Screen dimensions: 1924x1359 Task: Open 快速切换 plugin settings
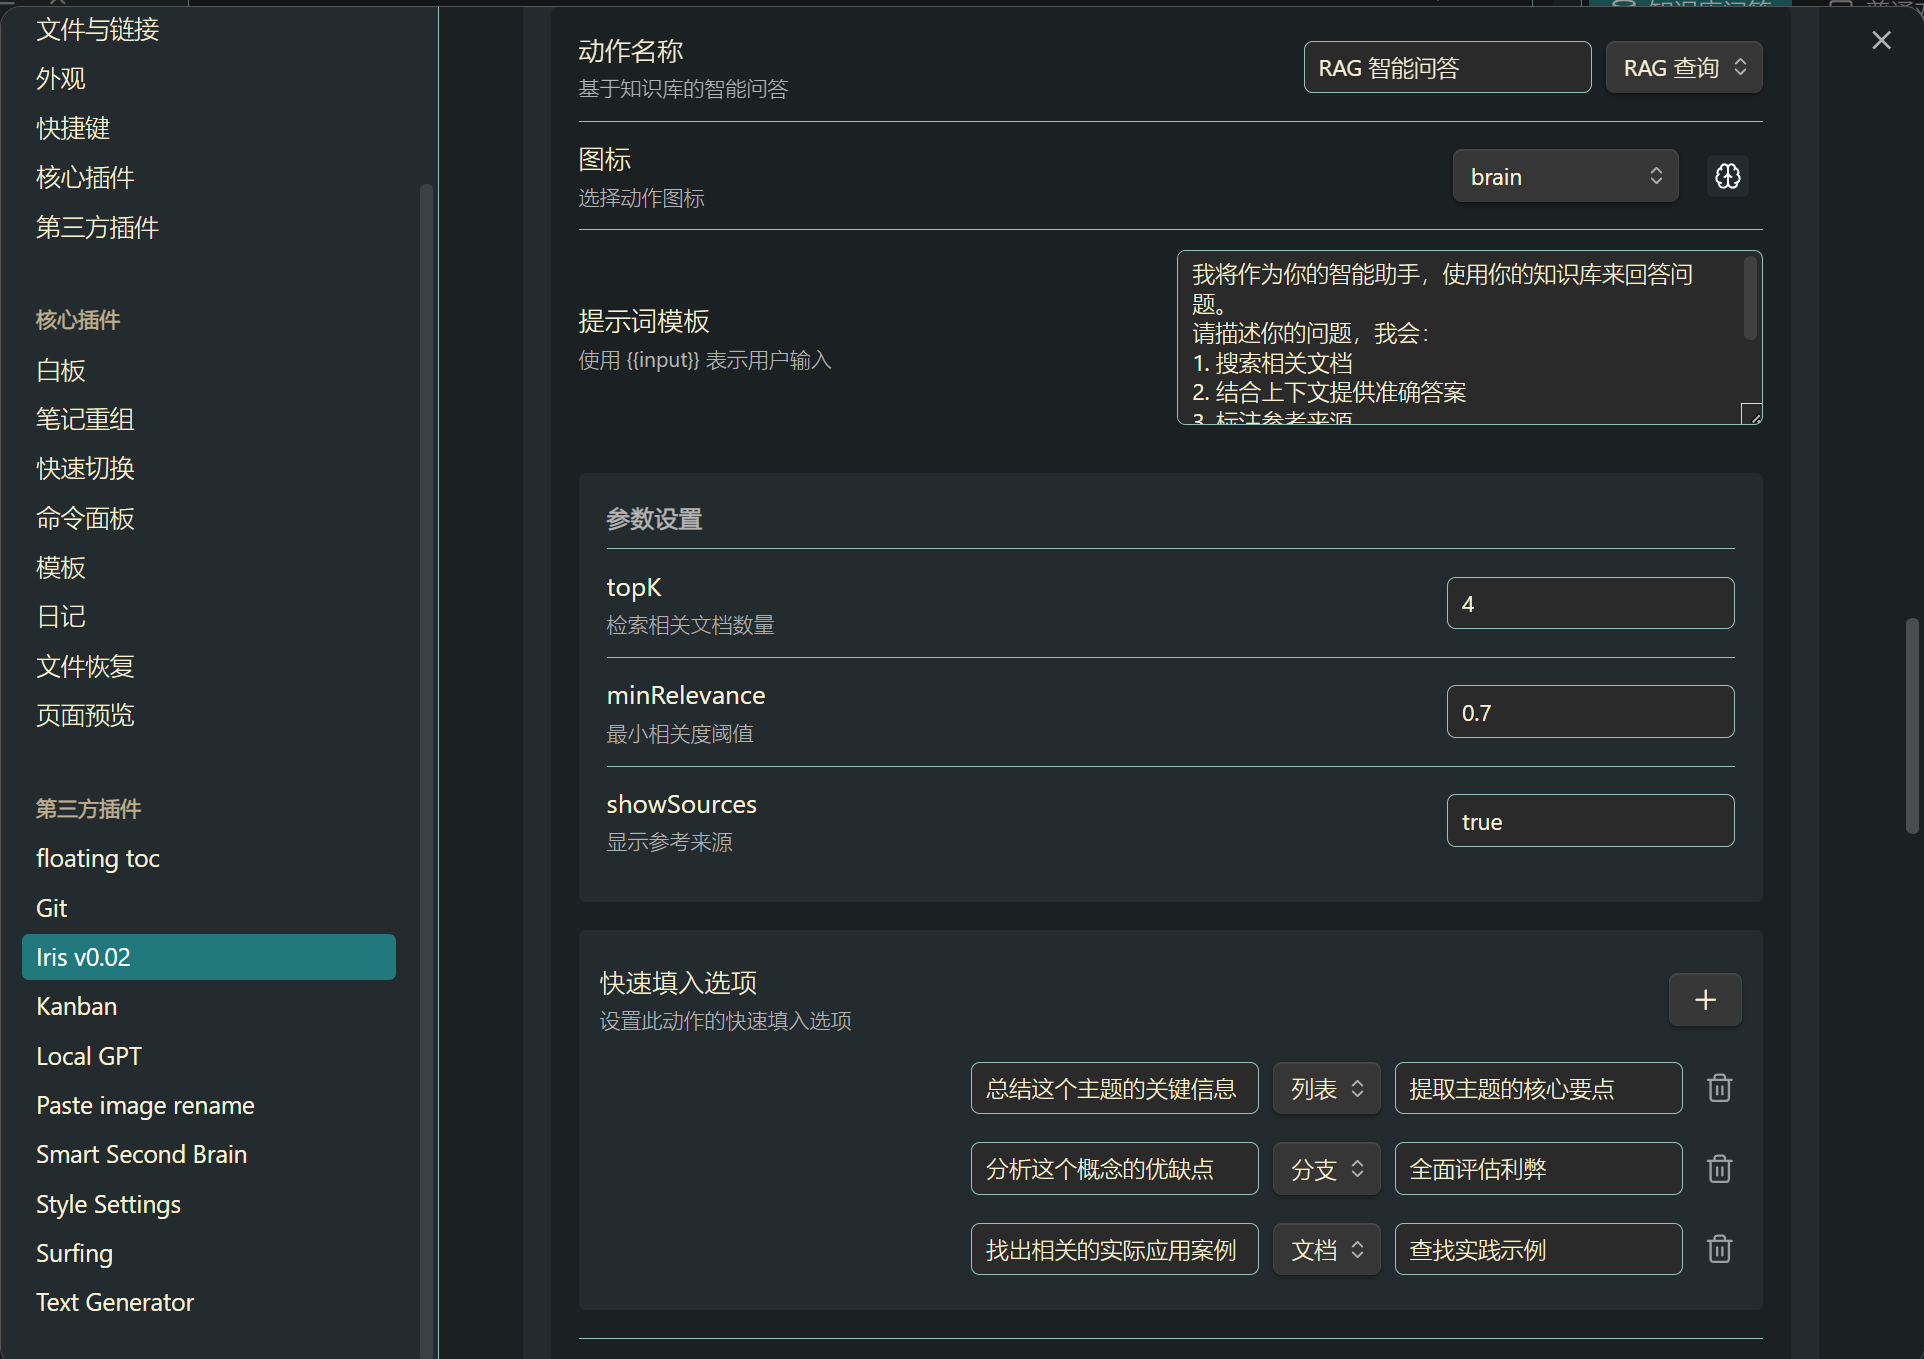click(208, 469)
